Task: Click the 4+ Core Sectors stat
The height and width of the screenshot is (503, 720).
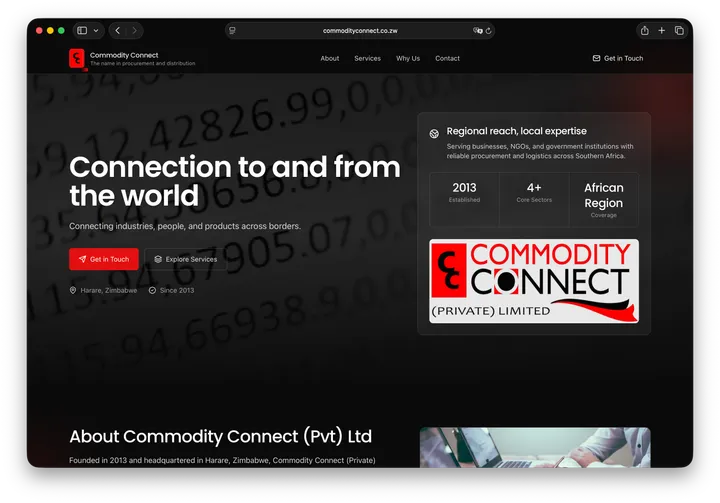Action: tap(534, 199)
